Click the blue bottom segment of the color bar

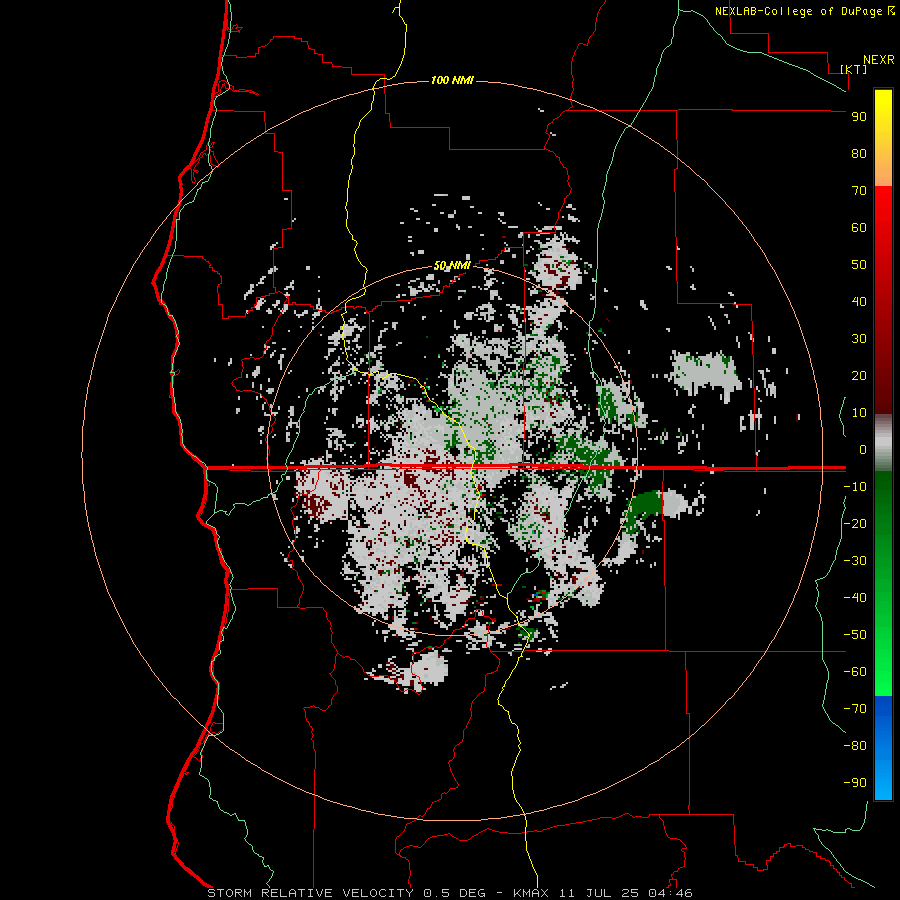tap(883, 748)
